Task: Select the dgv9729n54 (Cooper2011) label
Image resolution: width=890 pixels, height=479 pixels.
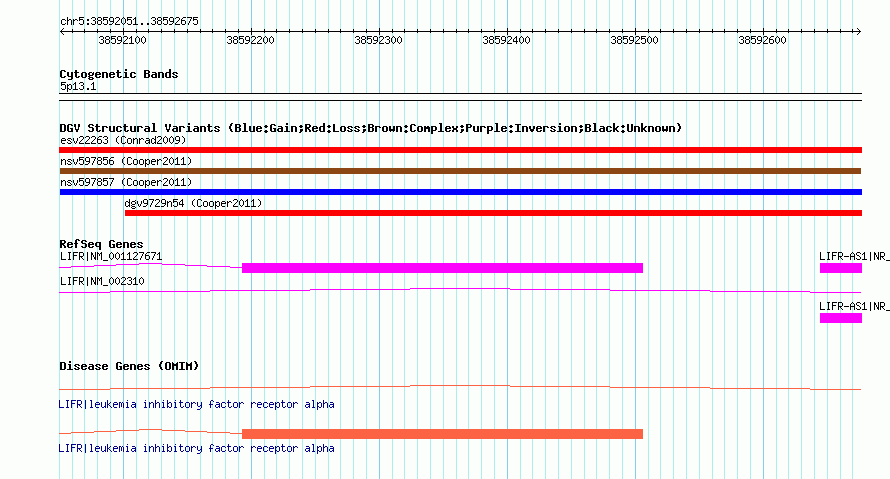Action: (194, 203)
